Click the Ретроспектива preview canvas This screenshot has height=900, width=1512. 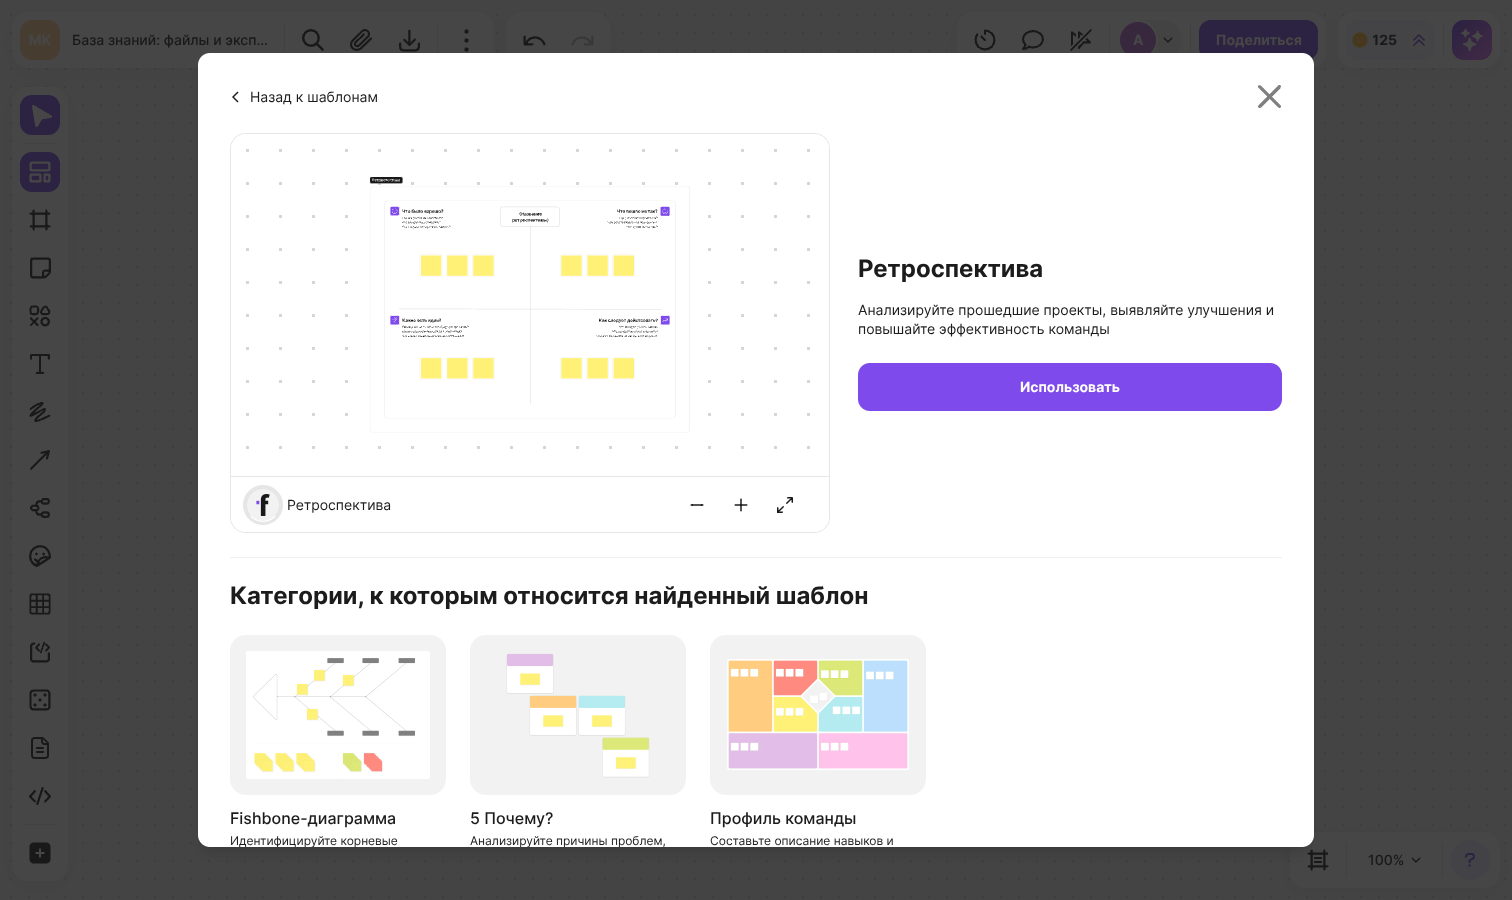coord(530,305)
